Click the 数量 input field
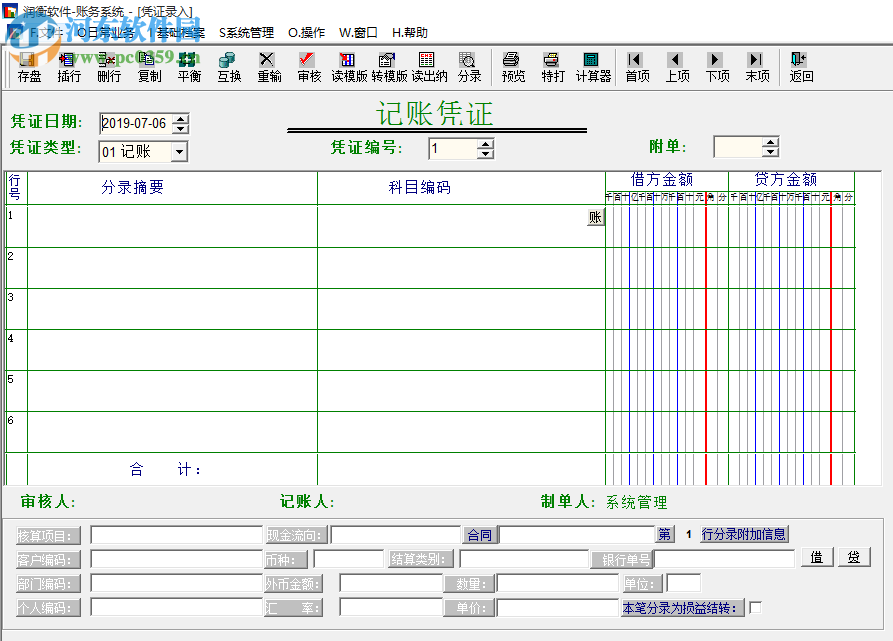The height and width of the screenshot is (641, 893). 558,583
